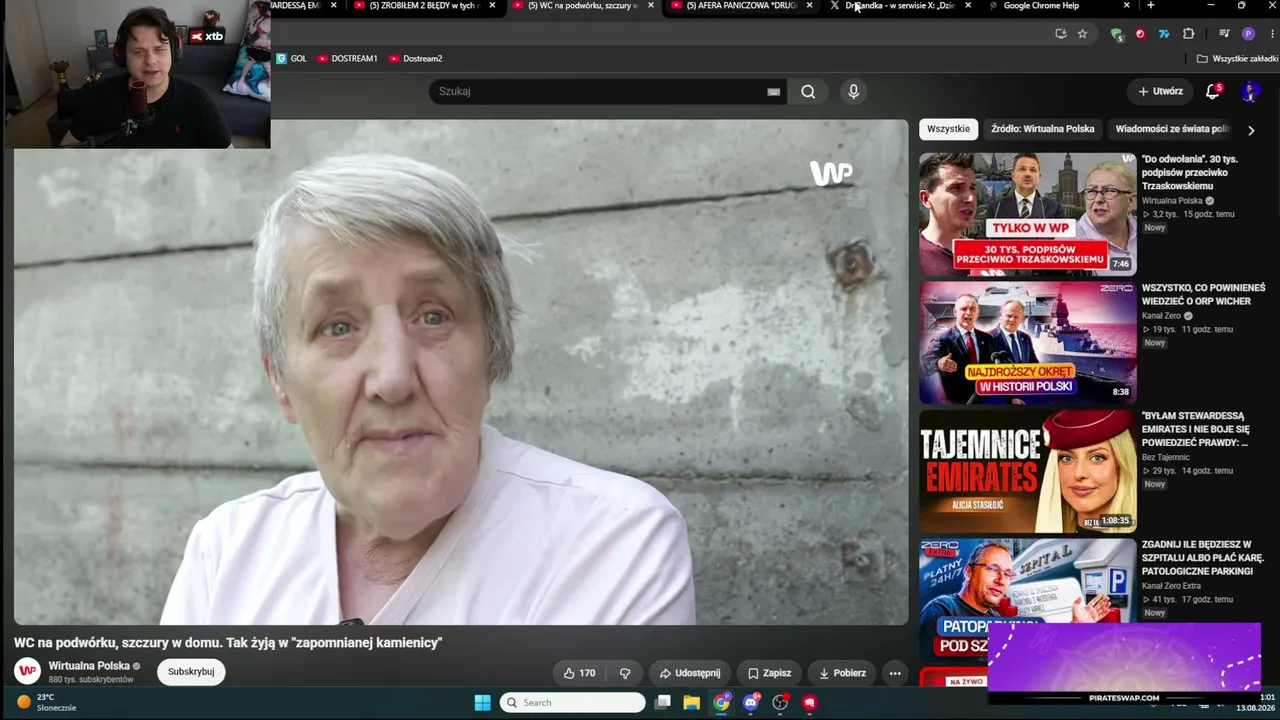Image resolution: width=1280 pixels, height=720 pixels.
Task: Select the Wiadomości ze świata polityki chip
Action: pos(1172,129)
